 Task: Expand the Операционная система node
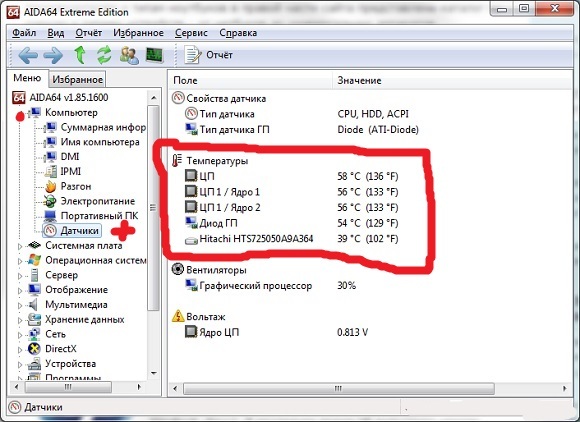click(x=20, y=260)
